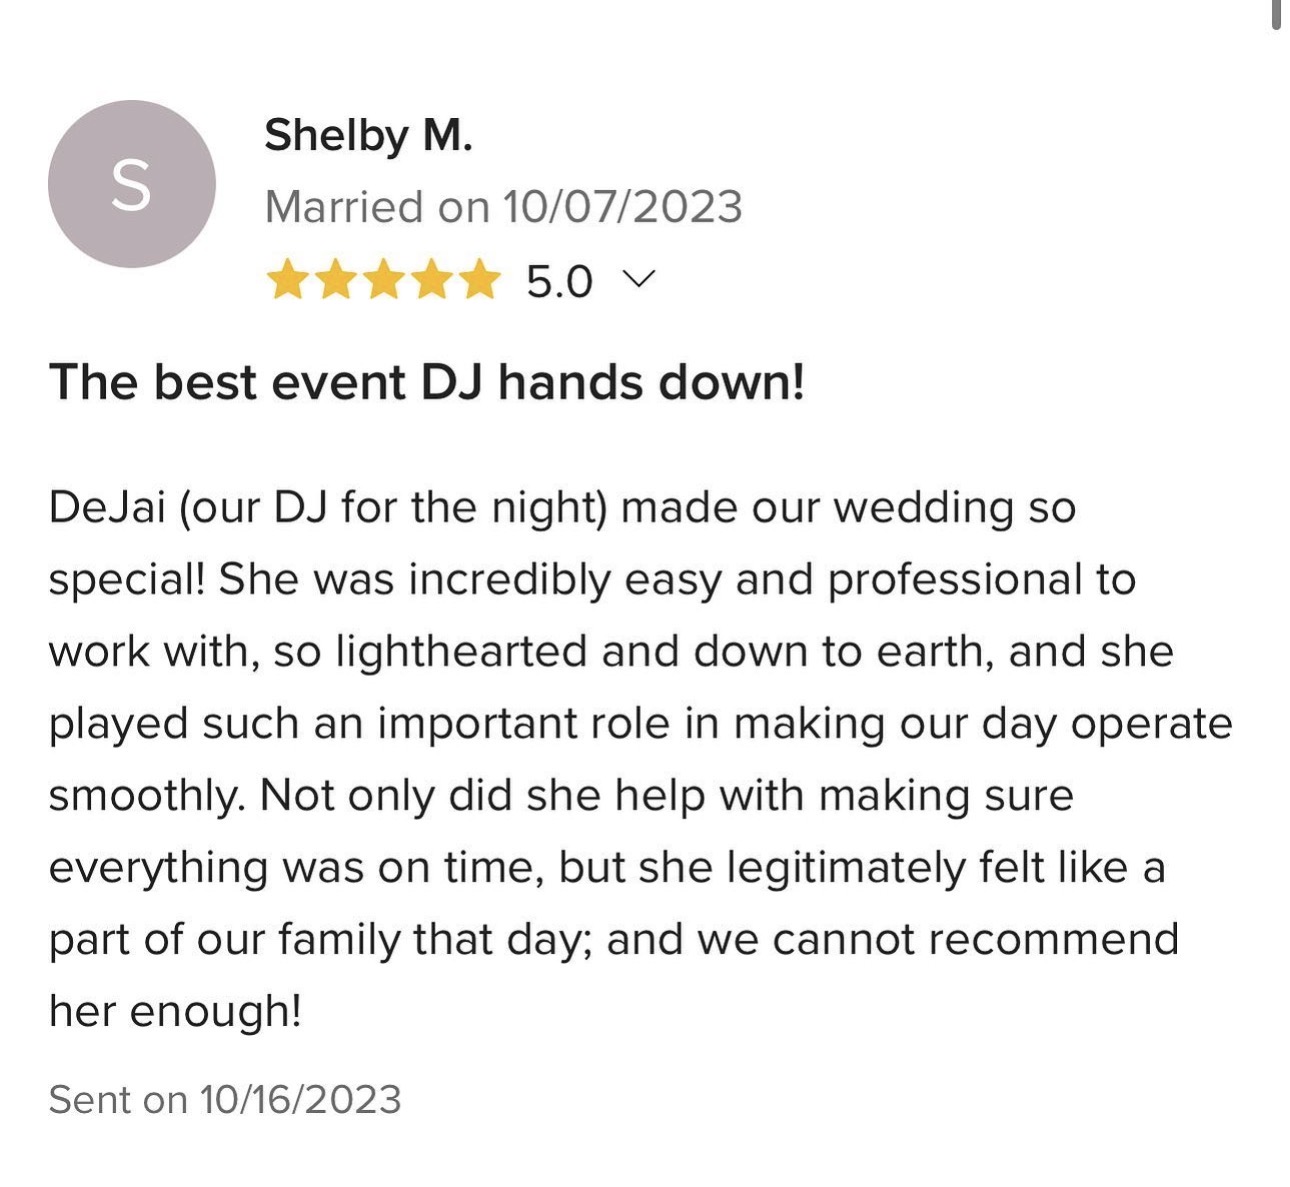Image resolution: width=1290 pixels, height=1187 pixels.
Task: Open reviewer name Shelby M.
Action: click(368, 134)
